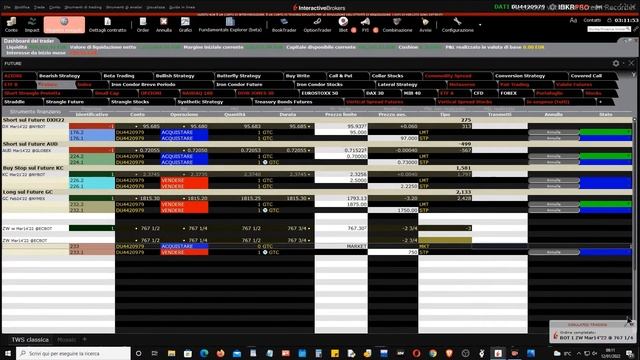Click the Quantità column header
This screenshot has height=360, width=640.
tap(234, 114)
